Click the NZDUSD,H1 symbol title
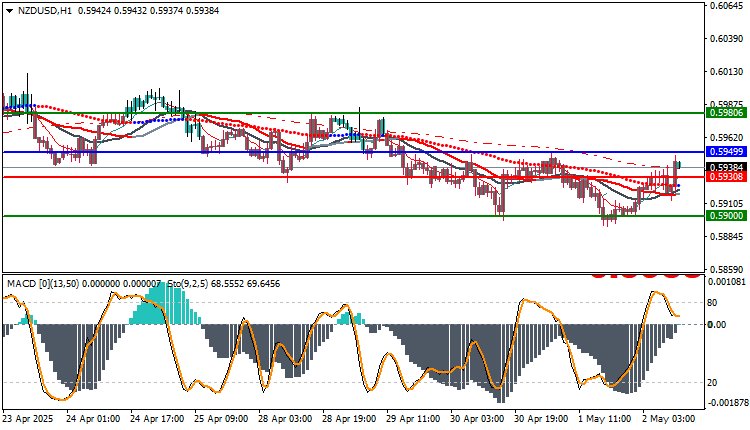Viewport: 750px width, 430px height. 44,11
